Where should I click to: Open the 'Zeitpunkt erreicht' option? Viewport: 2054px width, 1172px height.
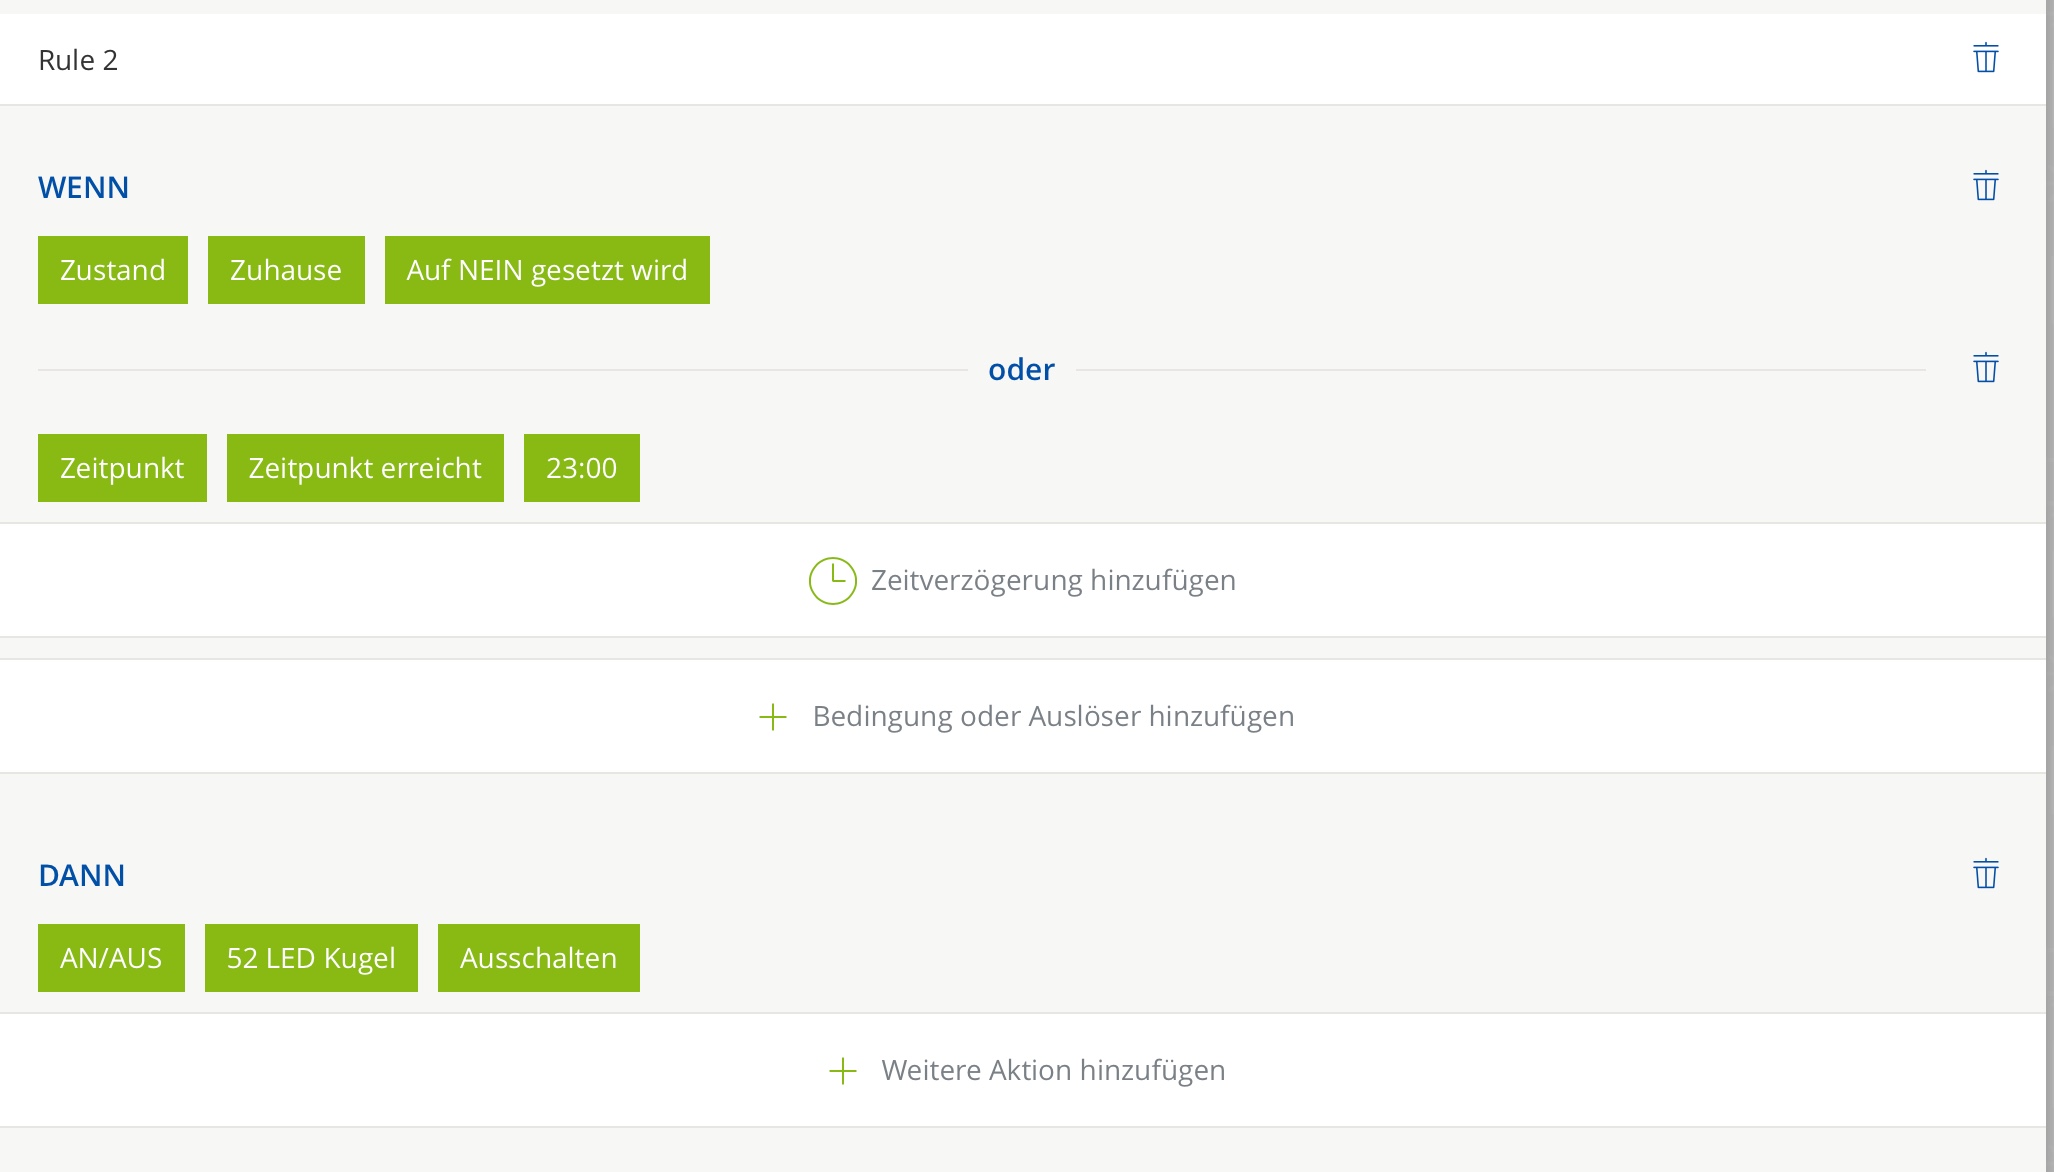pos(365,468)
